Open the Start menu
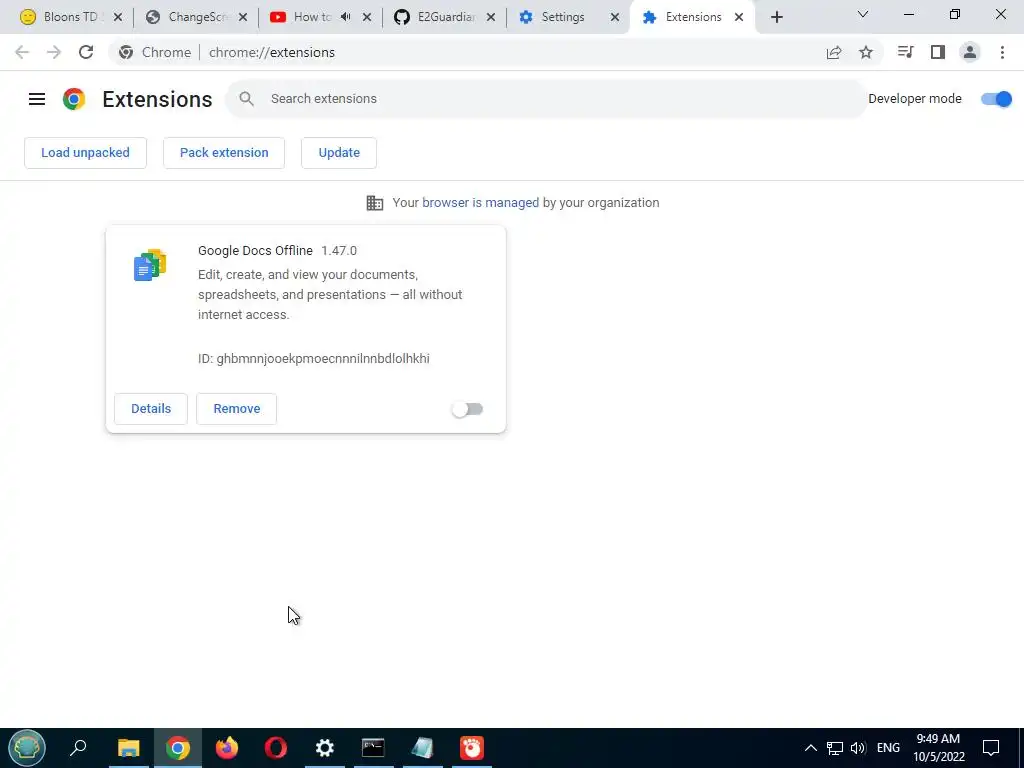This screenshot has height=768, width=1024. pos(27,748)
